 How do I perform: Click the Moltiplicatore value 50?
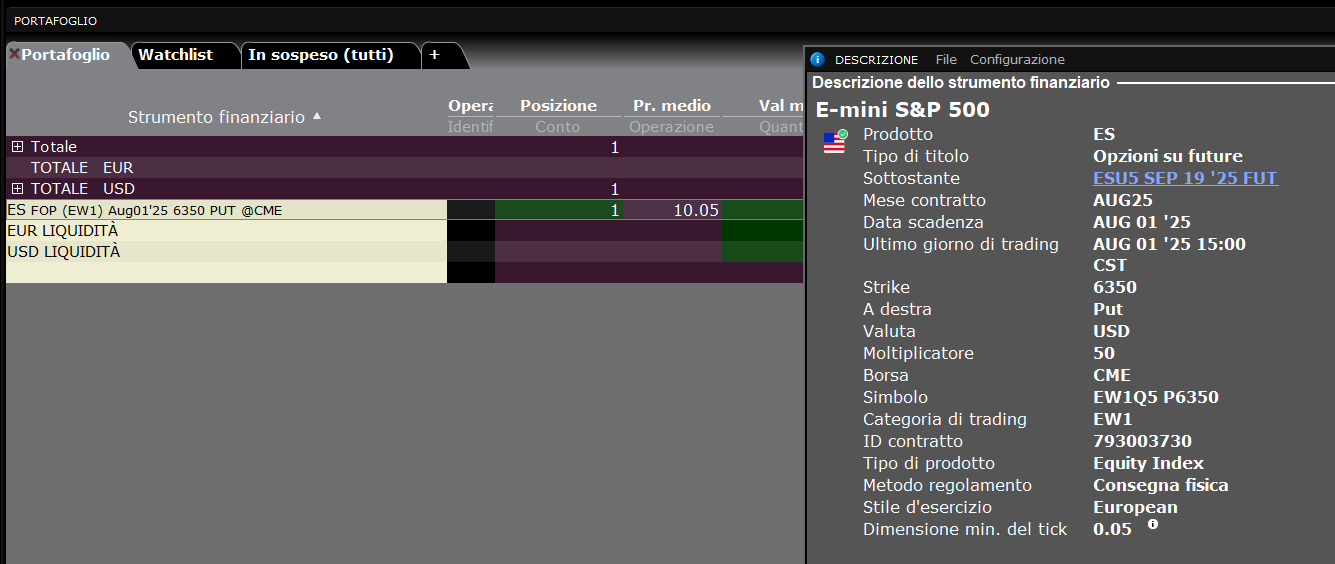pos(1104,353)
